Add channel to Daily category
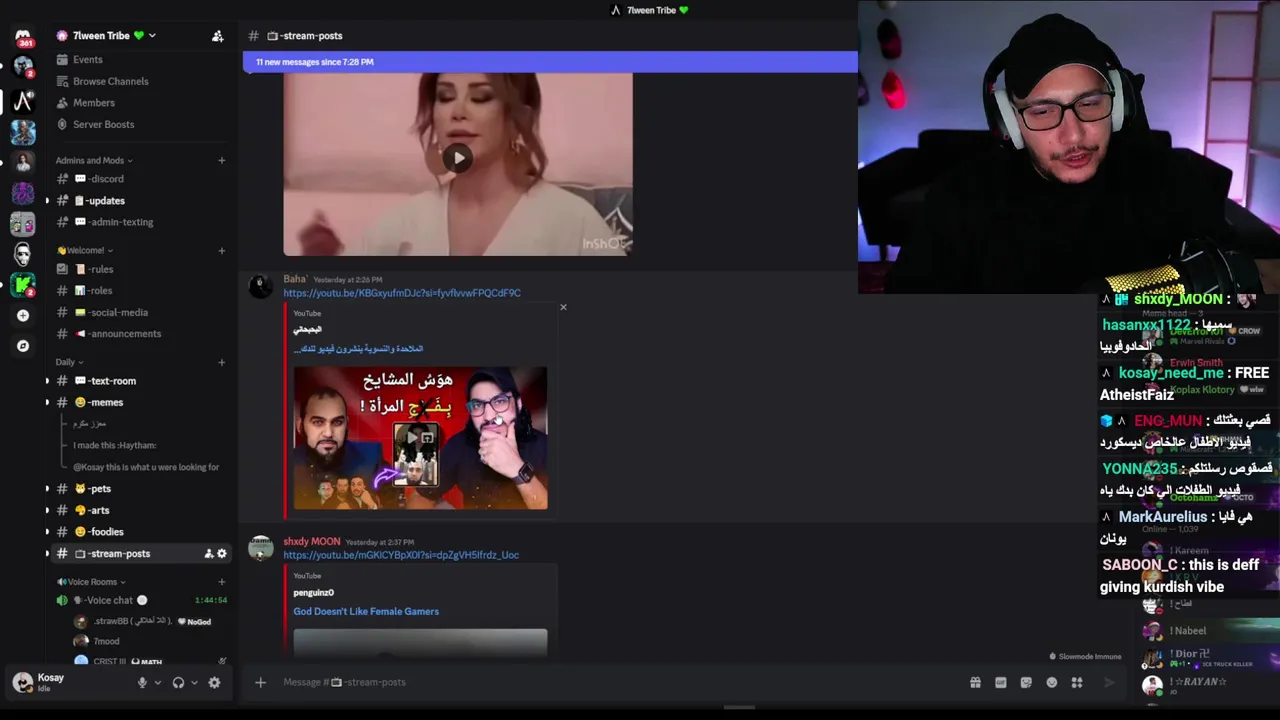Image resolution: width=1280 pixels, height=720 pixels. click(x=221, y=362)
